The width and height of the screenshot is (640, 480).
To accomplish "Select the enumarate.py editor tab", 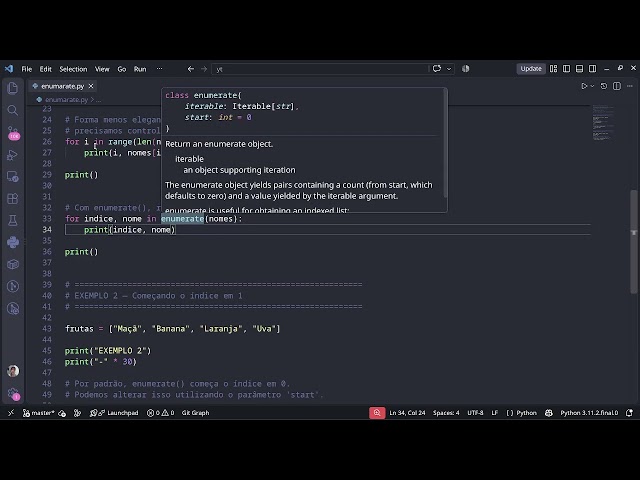I will pyautogui.click(x=62, y=86).
